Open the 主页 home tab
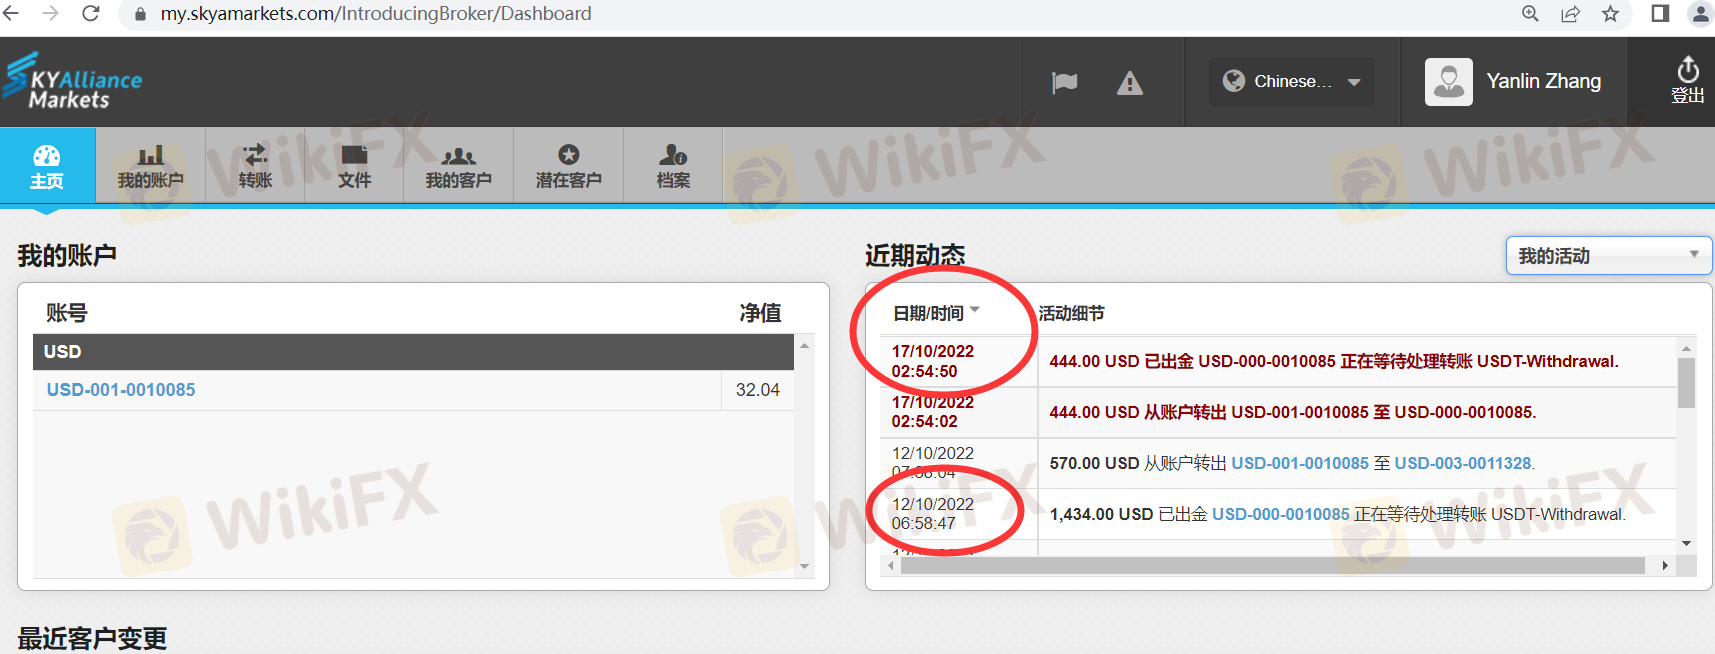 (x=47, y=166)
